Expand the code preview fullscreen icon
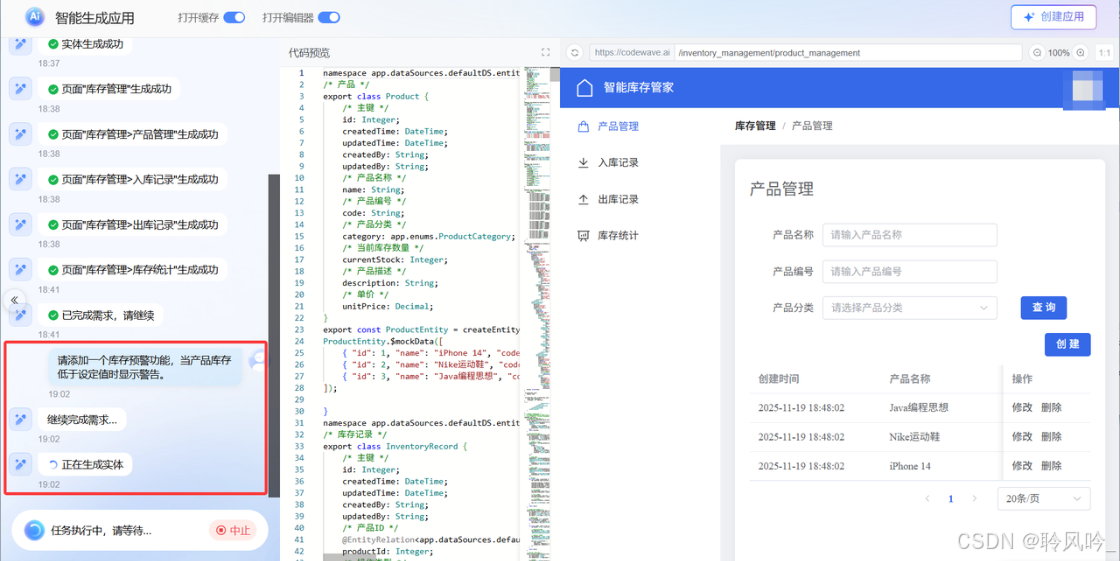The height and width of the screenshot is (561, 1120). click(546, 52)
